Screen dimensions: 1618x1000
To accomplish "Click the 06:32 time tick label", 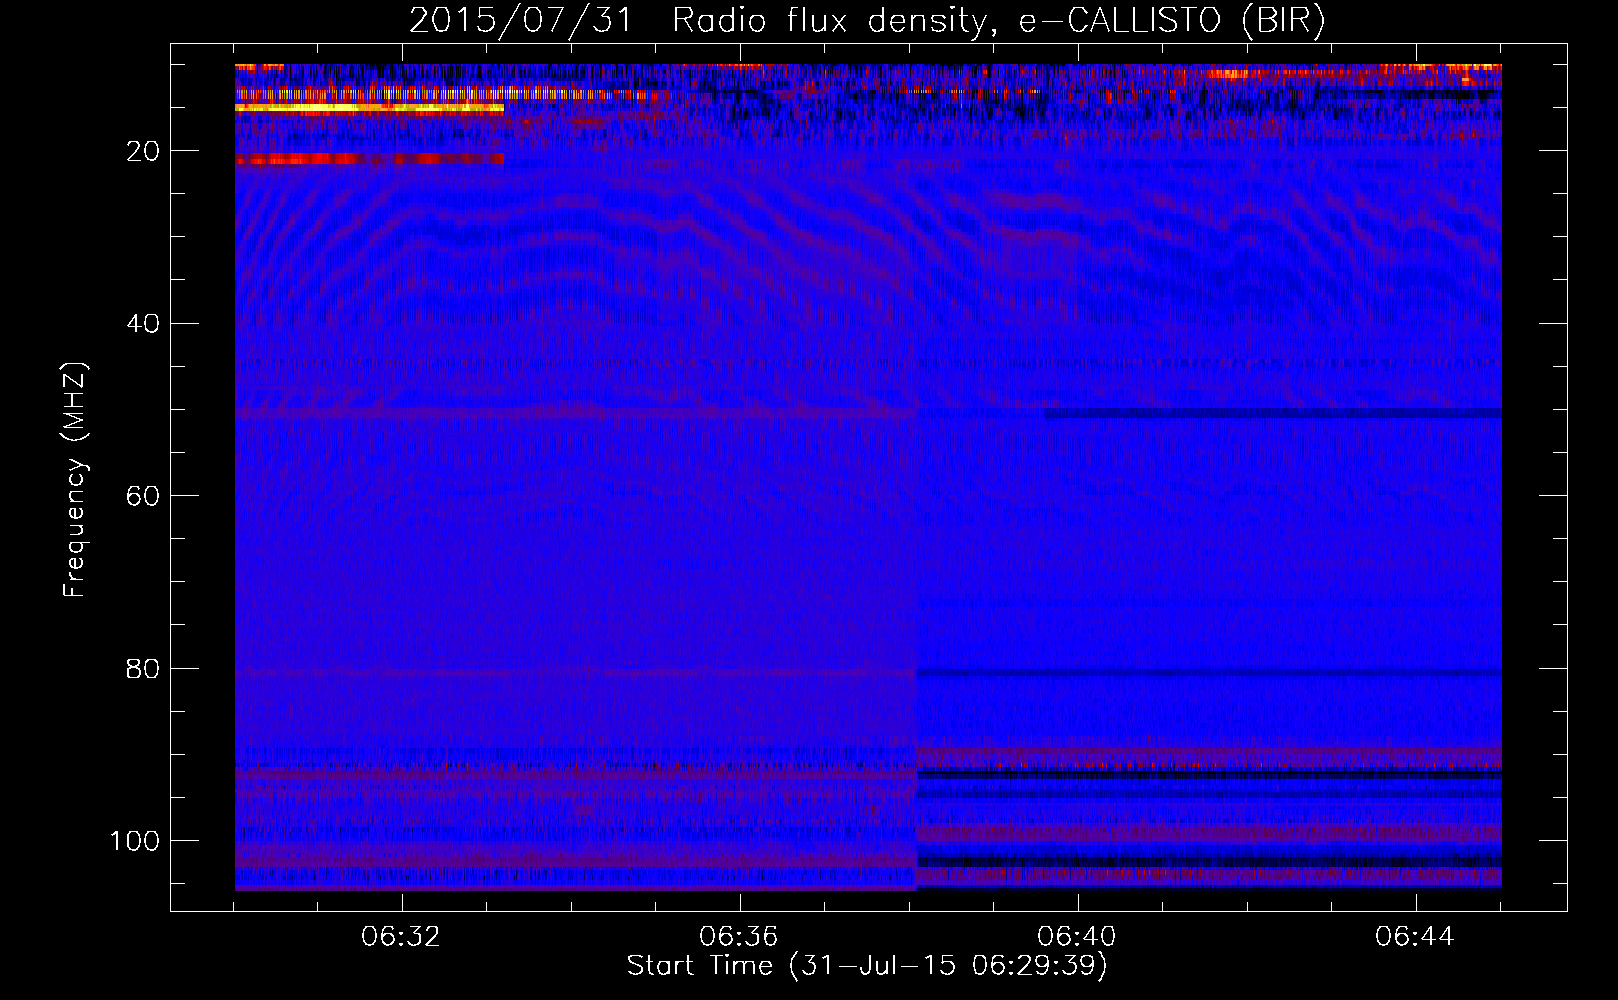I will (401, 937).
